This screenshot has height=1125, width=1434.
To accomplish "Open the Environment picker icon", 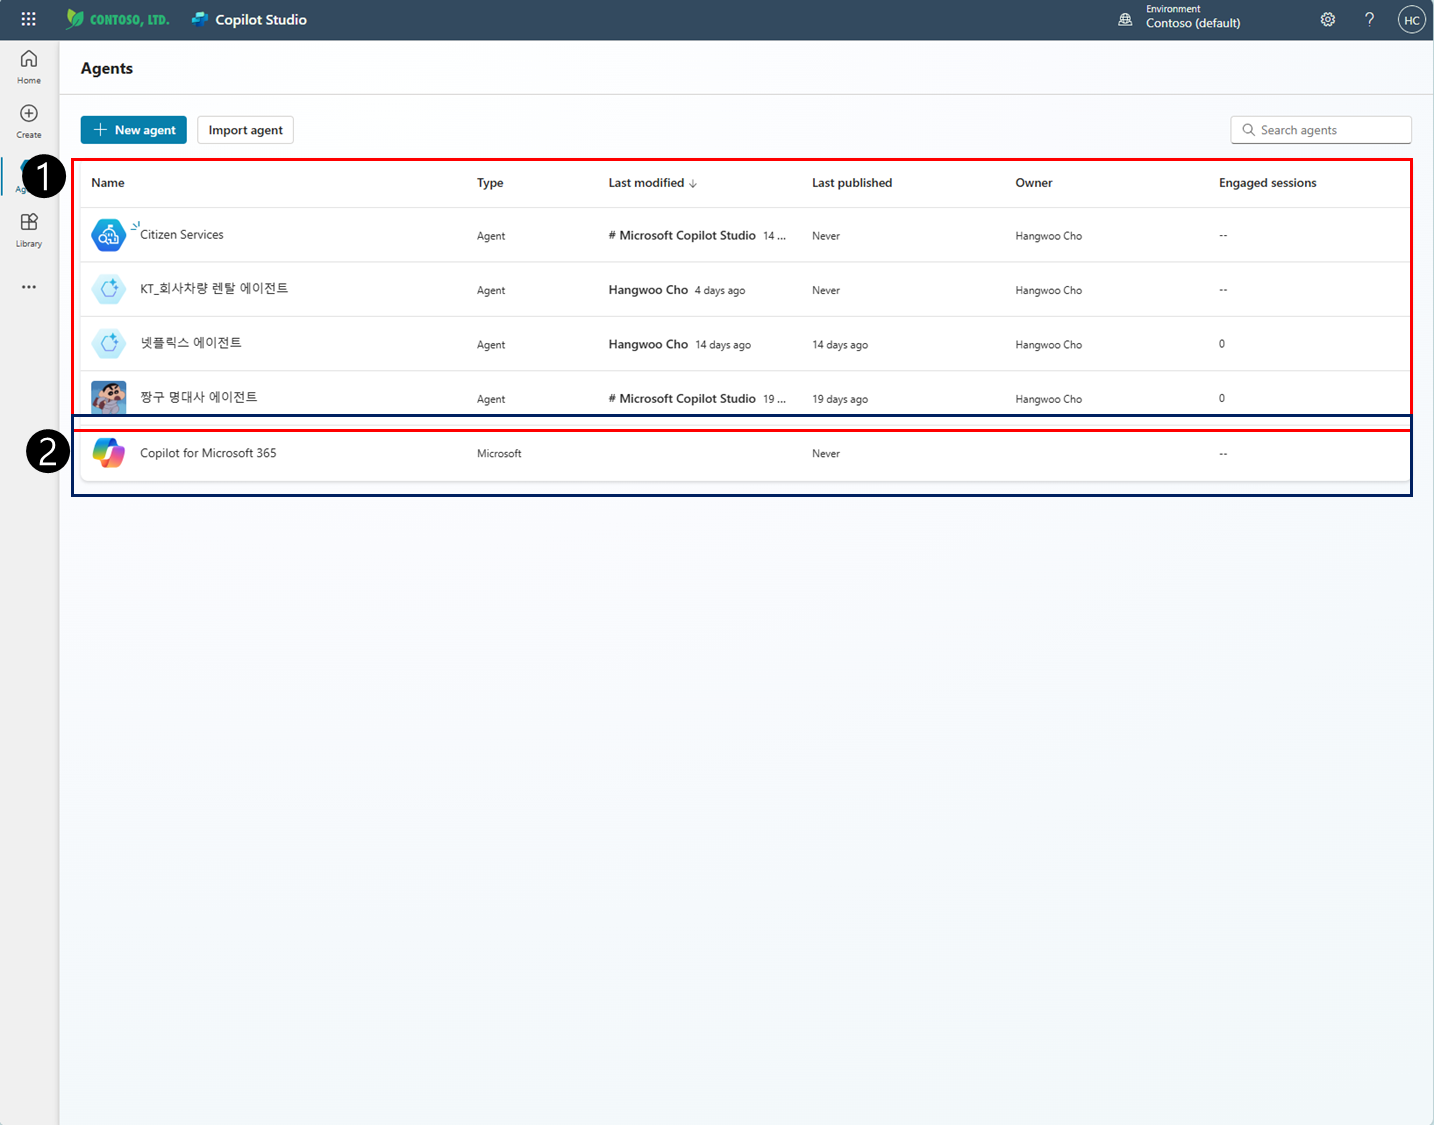I will click(x=1125, y=19).
